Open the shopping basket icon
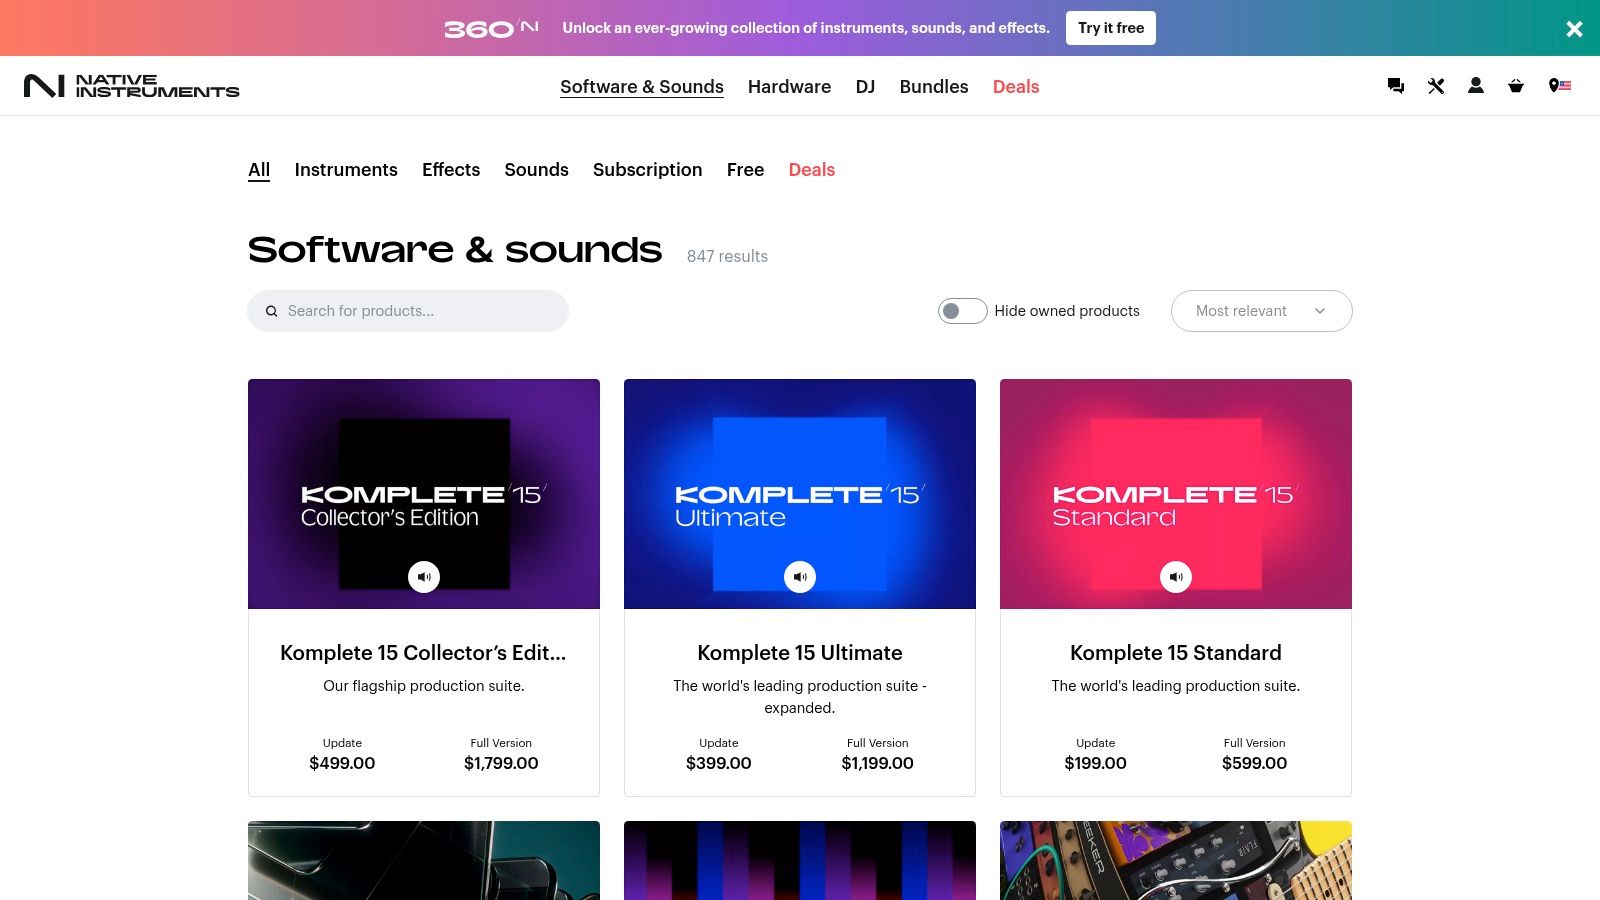The height and width of the screenshot is (900, 1600). tap(1516, 86)
